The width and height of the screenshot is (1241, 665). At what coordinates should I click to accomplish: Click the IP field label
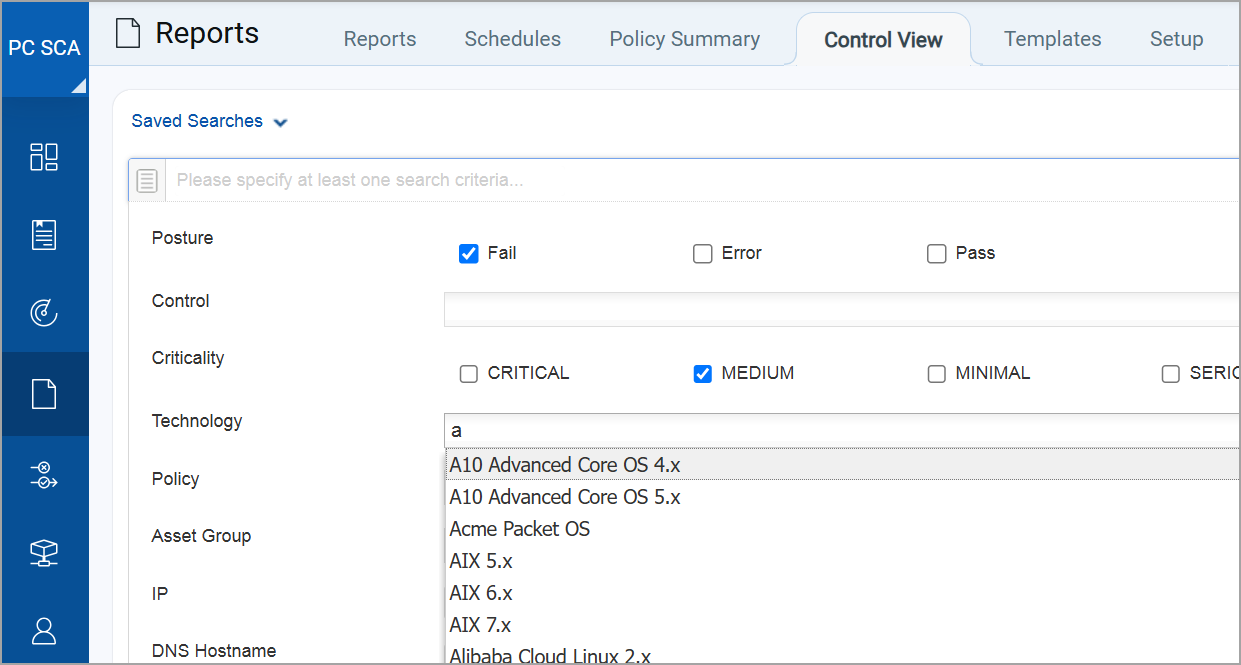click(x=160, y=594)
